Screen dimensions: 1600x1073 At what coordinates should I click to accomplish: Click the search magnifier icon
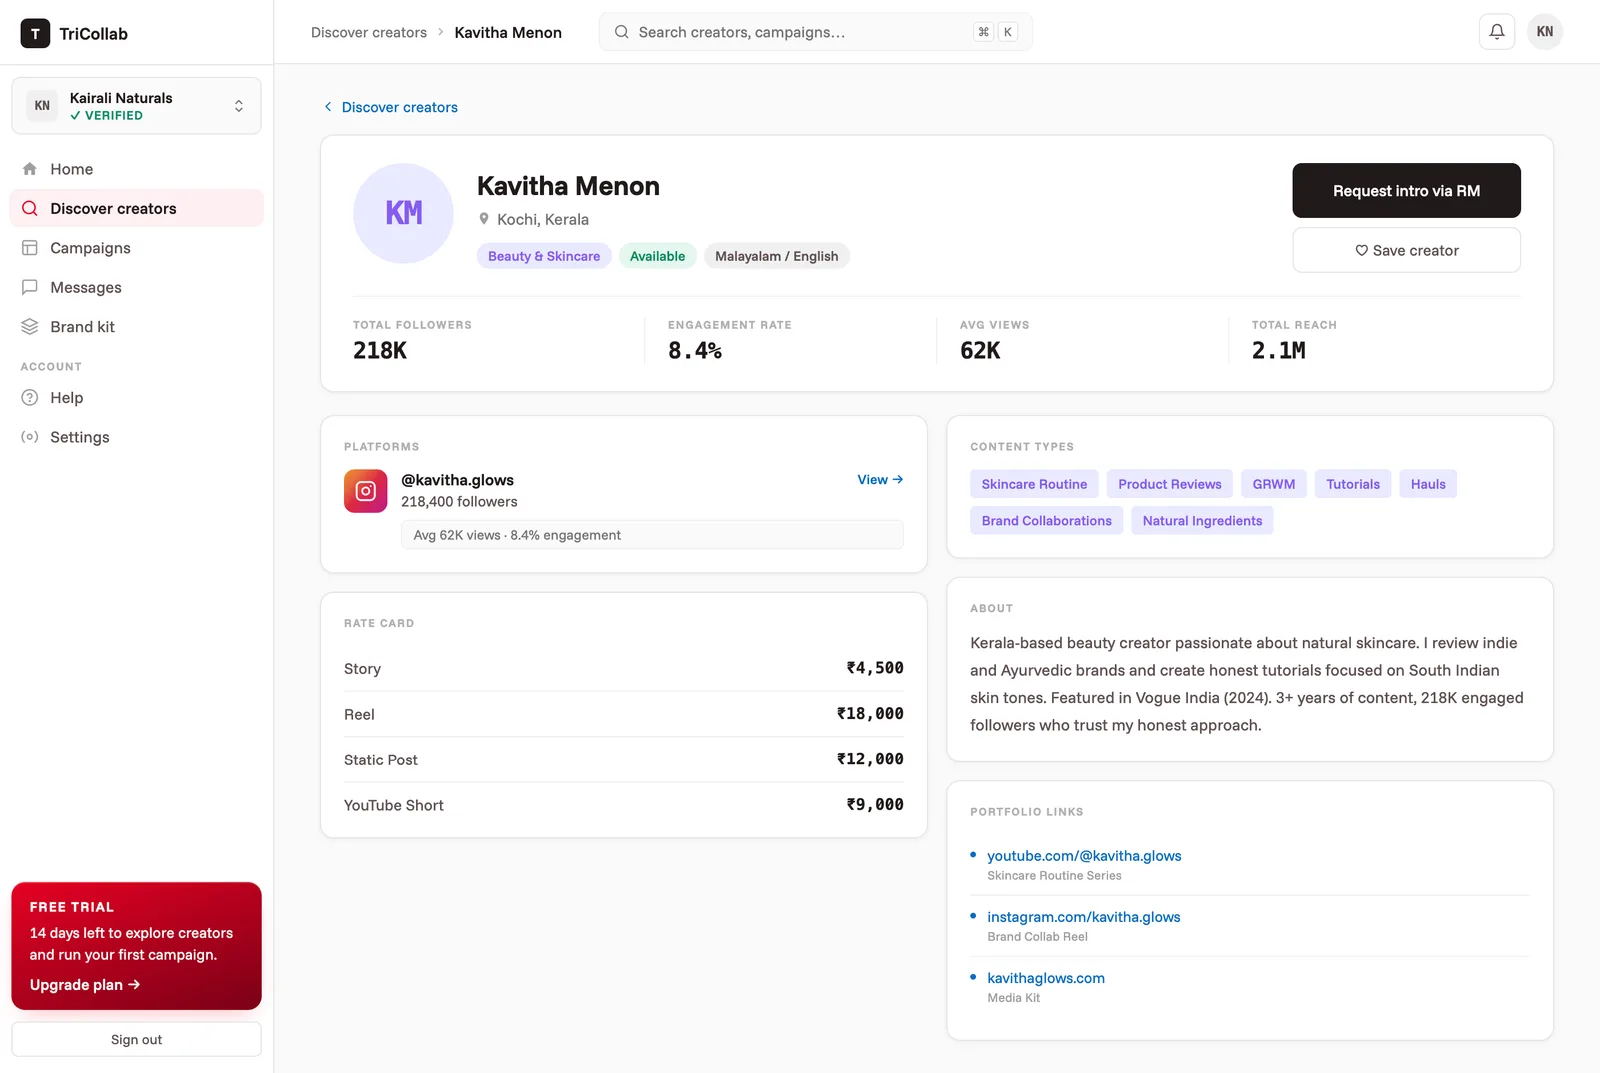(621, 32)
